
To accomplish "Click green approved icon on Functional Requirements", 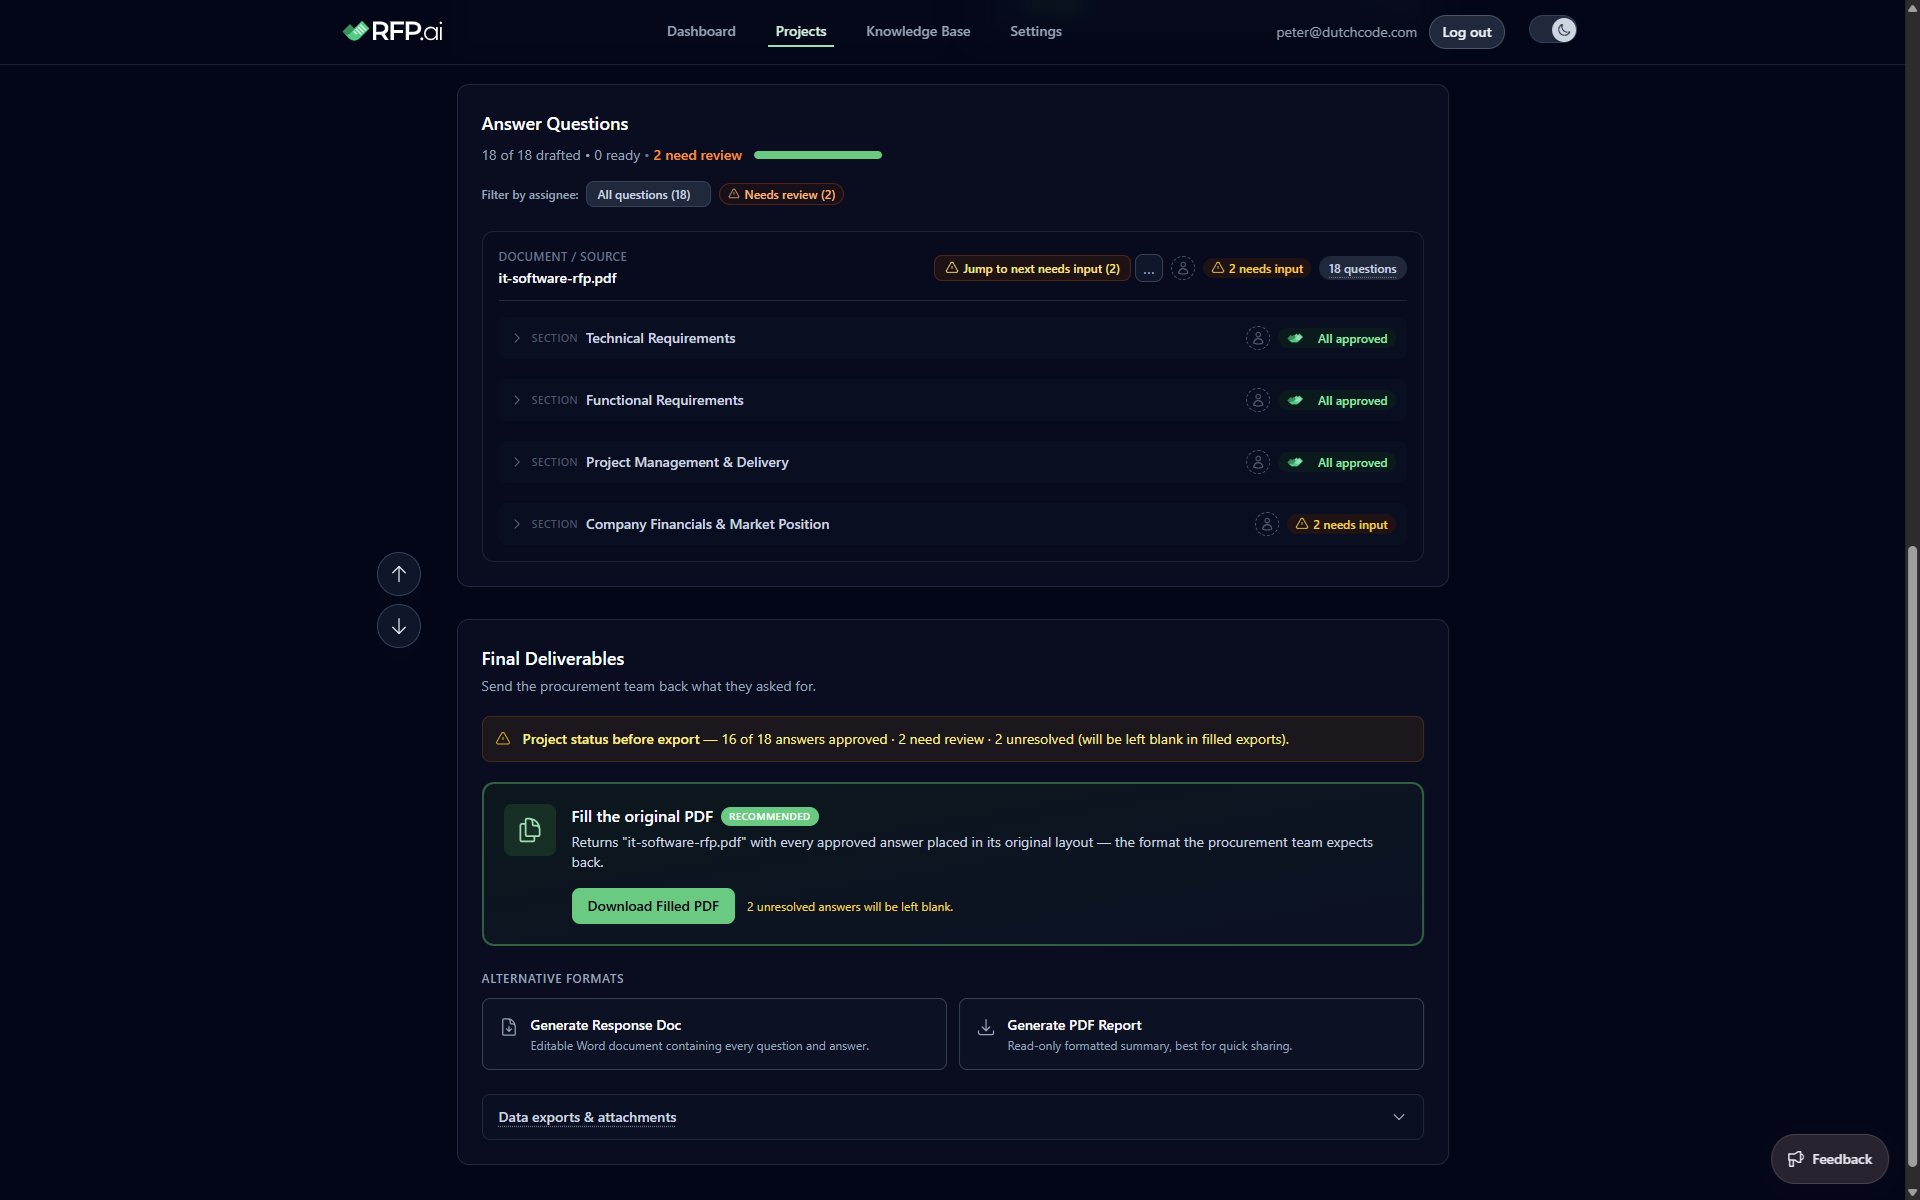I will tap(1295, 400).
